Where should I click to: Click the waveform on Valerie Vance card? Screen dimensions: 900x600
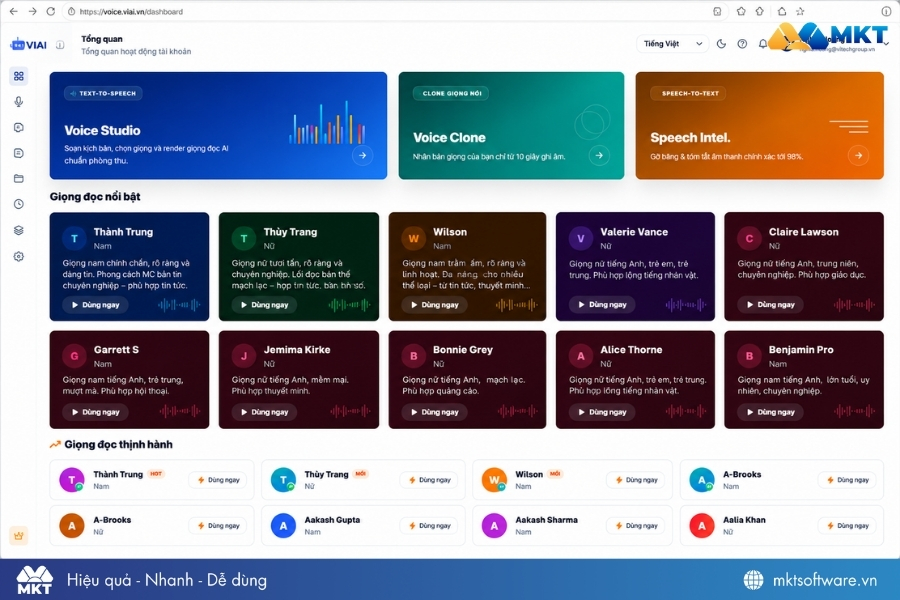pyautogui.click(x=685, y=305)
